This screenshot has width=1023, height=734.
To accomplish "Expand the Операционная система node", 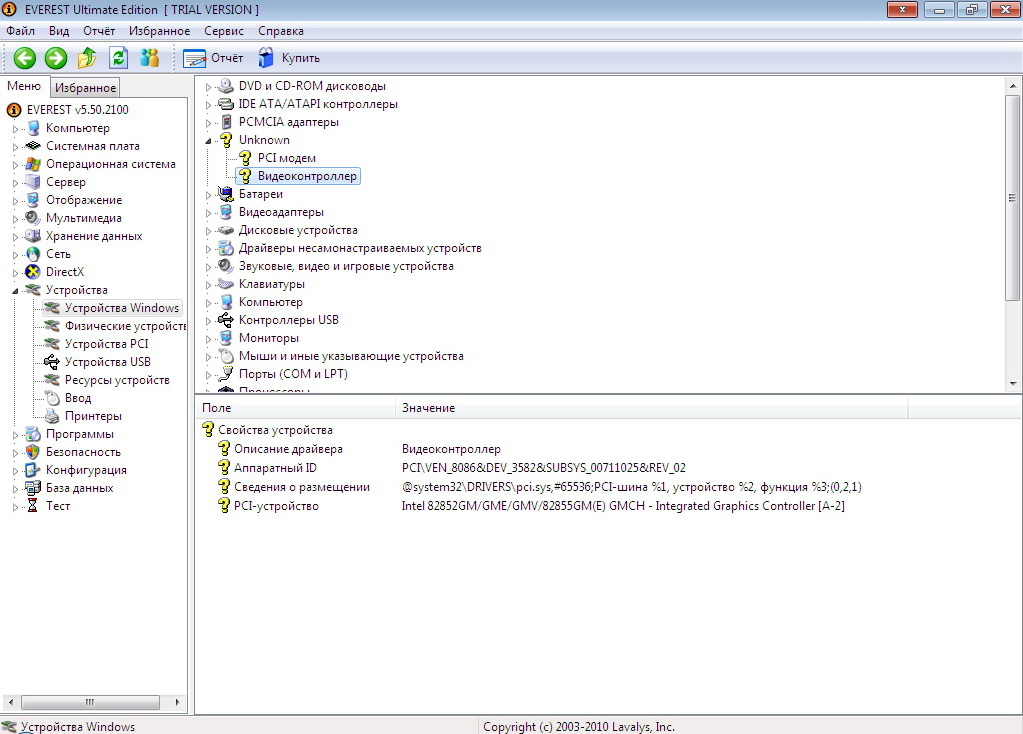I will tap(15, 165).
